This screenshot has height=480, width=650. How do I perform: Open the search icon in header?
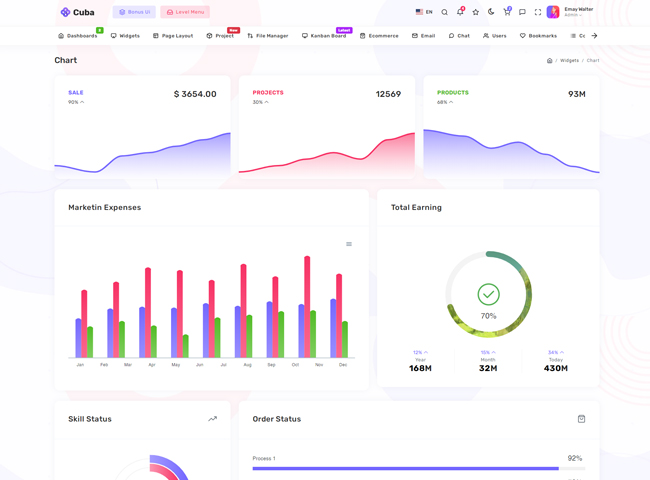(445, 12)
